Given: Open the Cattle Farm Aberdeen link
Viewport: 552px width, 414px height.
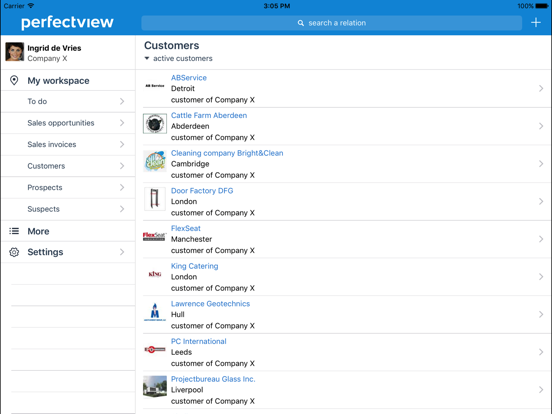Looking at the screenshot, I should pos(209,115).
